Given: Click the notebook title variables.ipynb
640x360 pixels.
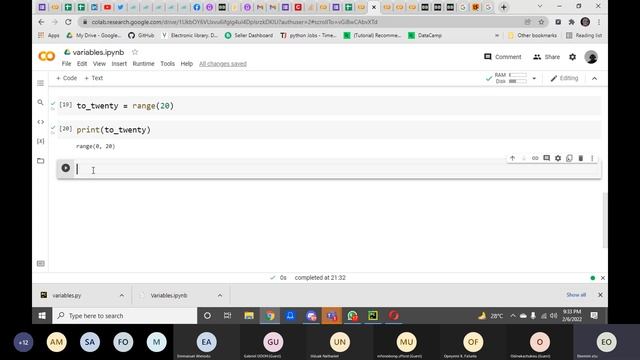Looking at the screenshot, I should click(98, 52).
